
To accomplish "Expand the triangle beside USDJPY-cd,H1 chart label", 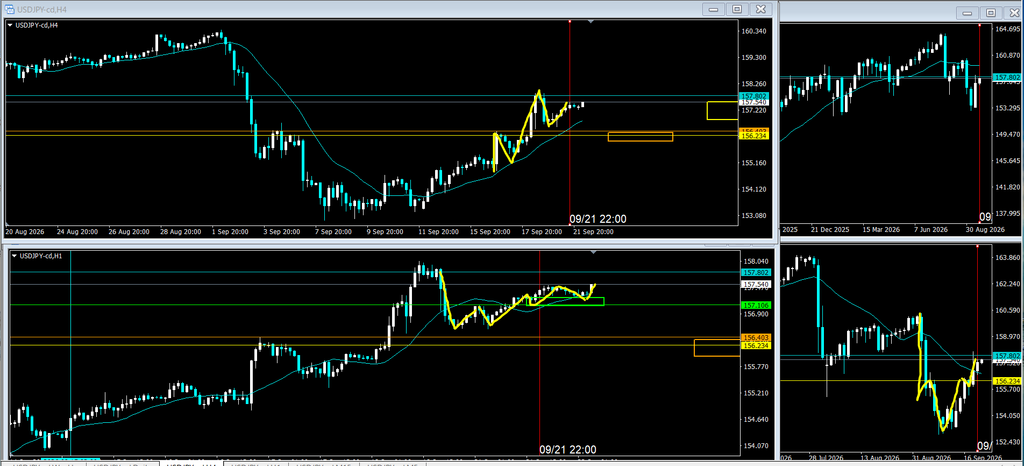I will (x=14, y=255).
